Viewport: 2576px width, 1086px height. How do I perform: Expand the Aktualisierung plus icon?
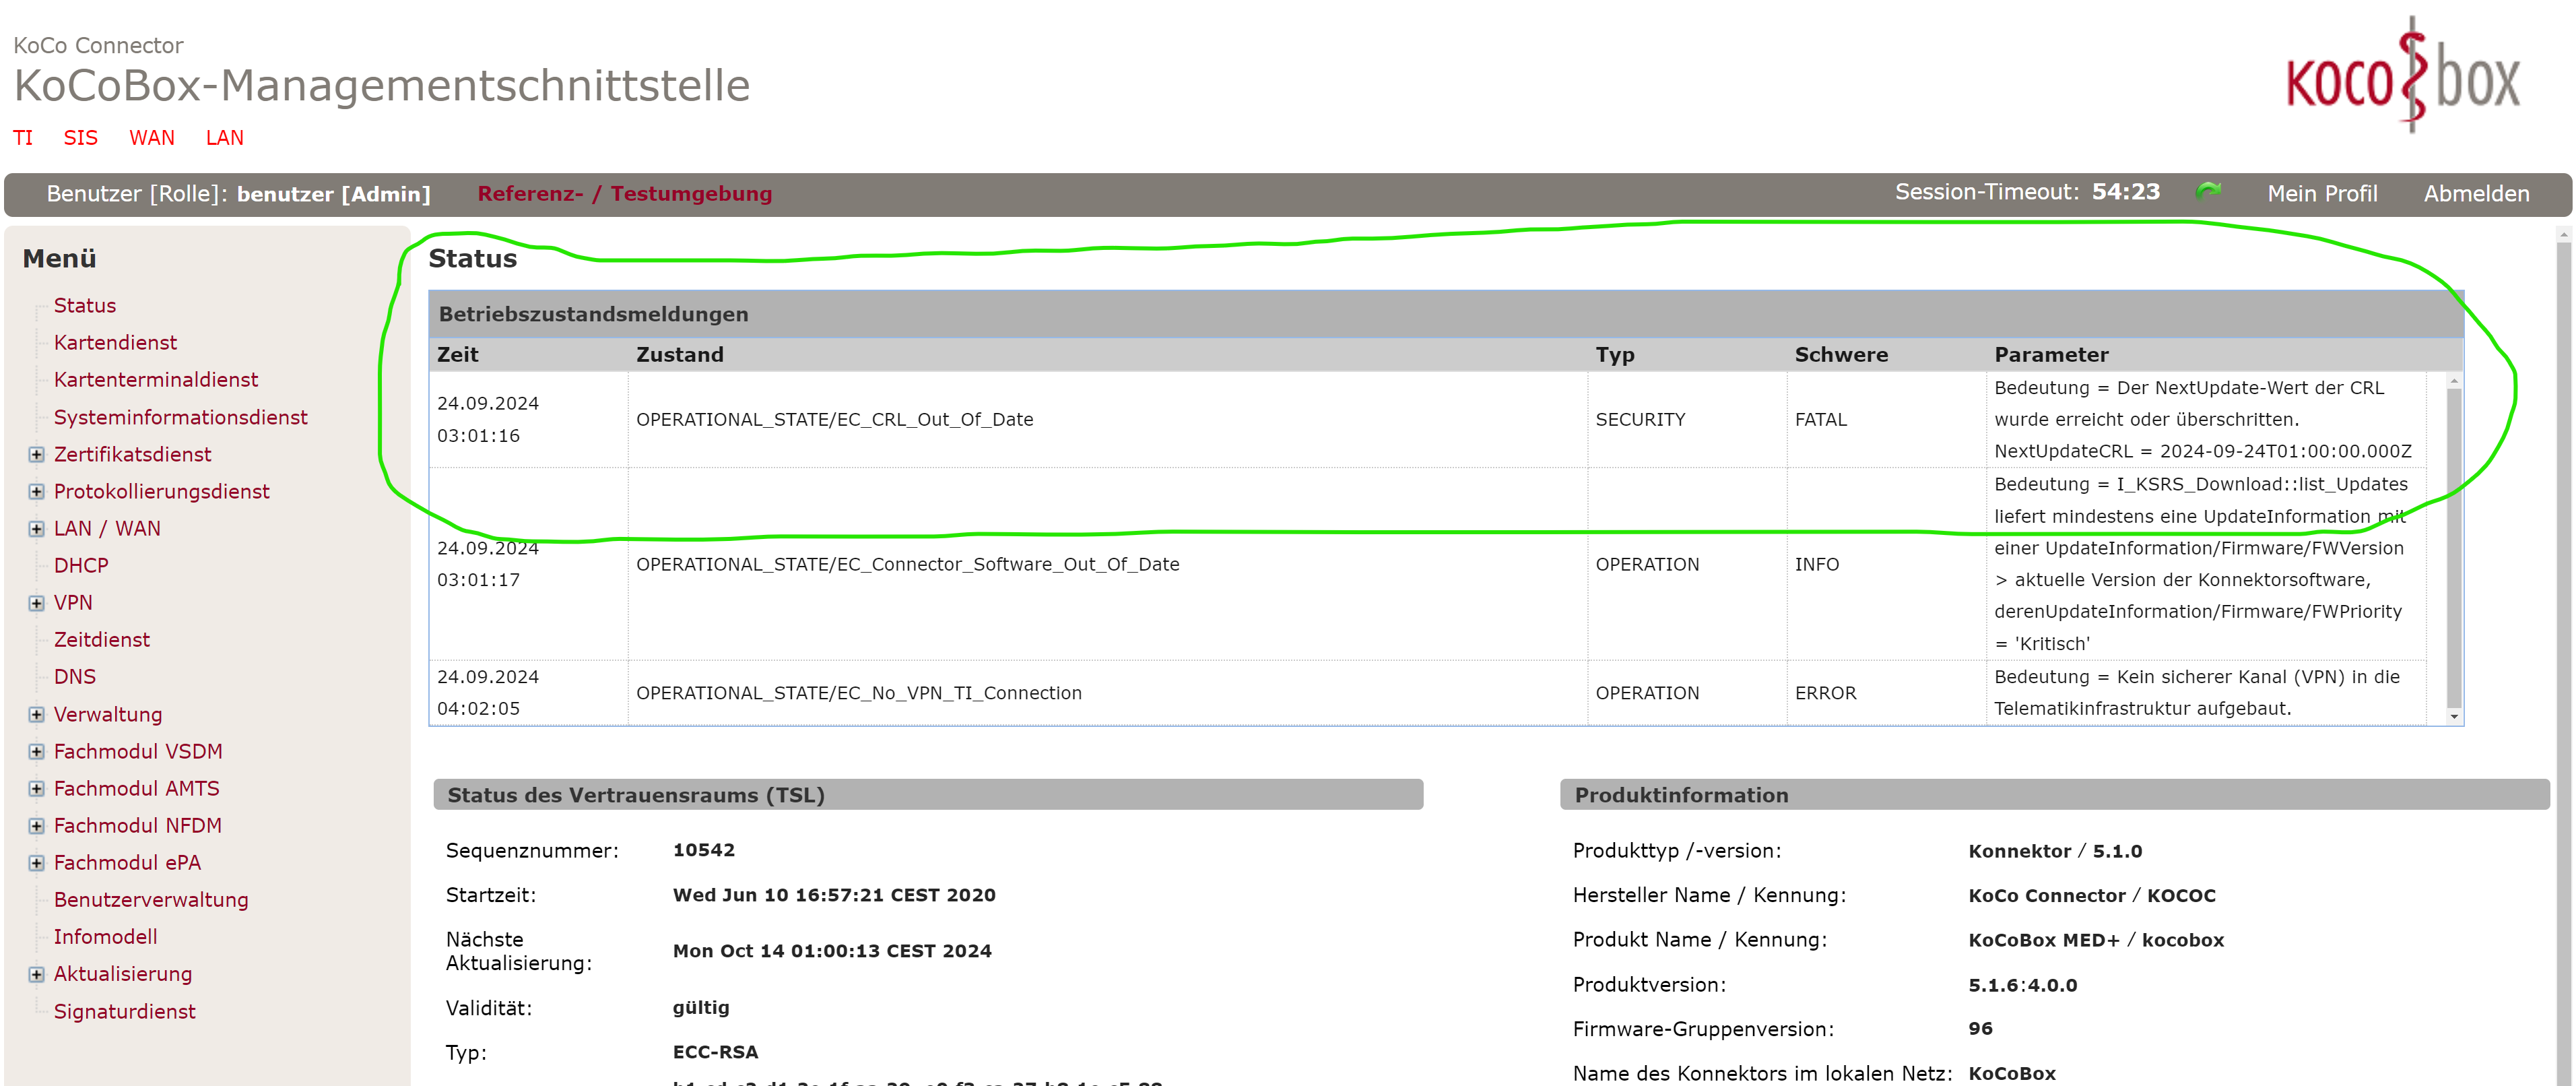coord(36,974)
